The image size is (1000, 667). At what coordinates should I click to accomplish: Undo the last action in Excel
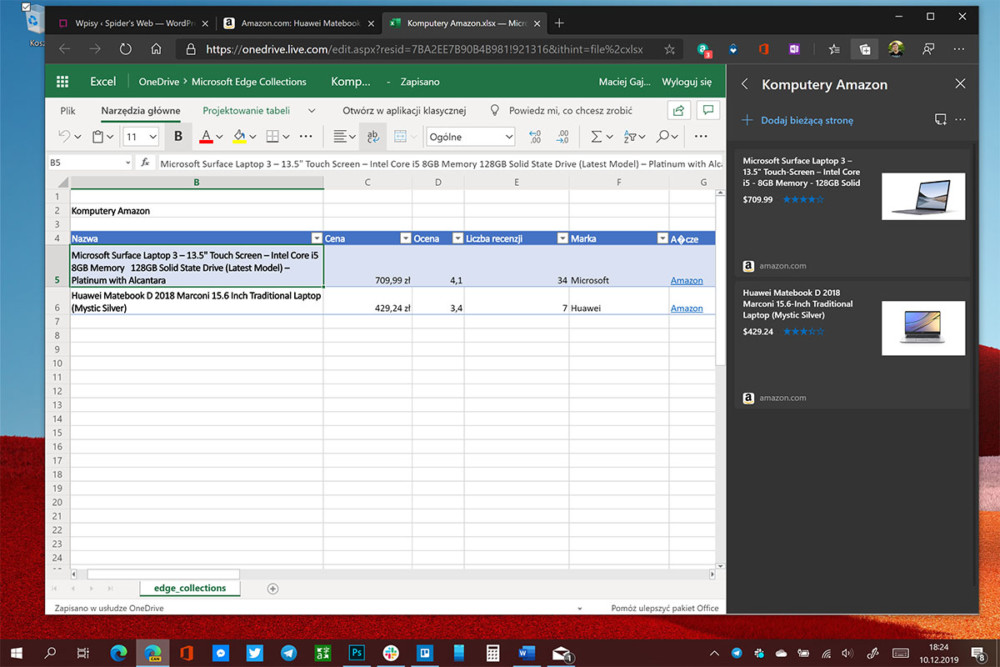[64, 136]
